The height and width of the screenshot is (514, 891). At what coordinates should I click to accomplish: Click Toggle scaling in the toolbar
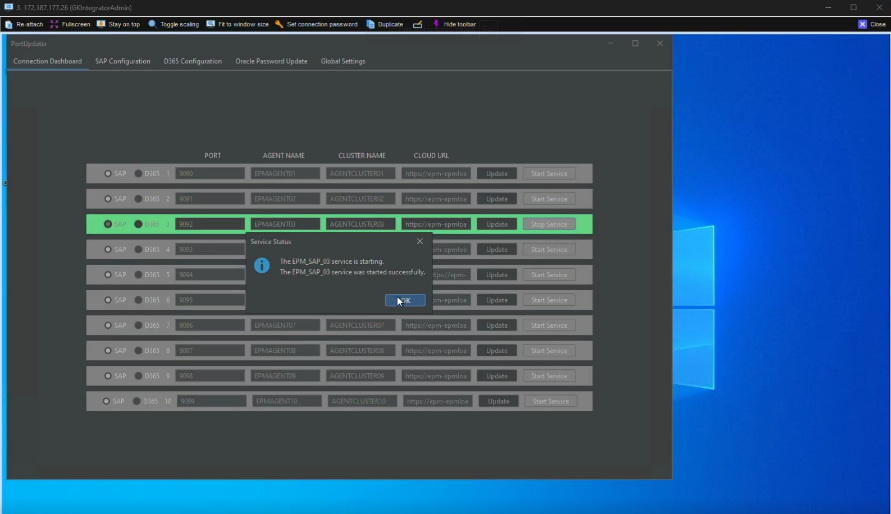(153, 24)
